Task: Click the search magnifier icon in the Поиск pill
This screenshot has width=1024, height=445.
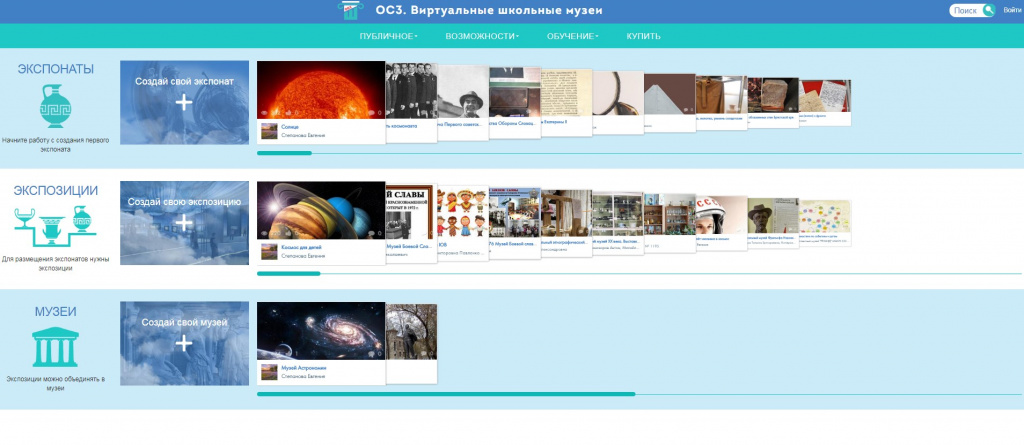Action: pos(989,10)
